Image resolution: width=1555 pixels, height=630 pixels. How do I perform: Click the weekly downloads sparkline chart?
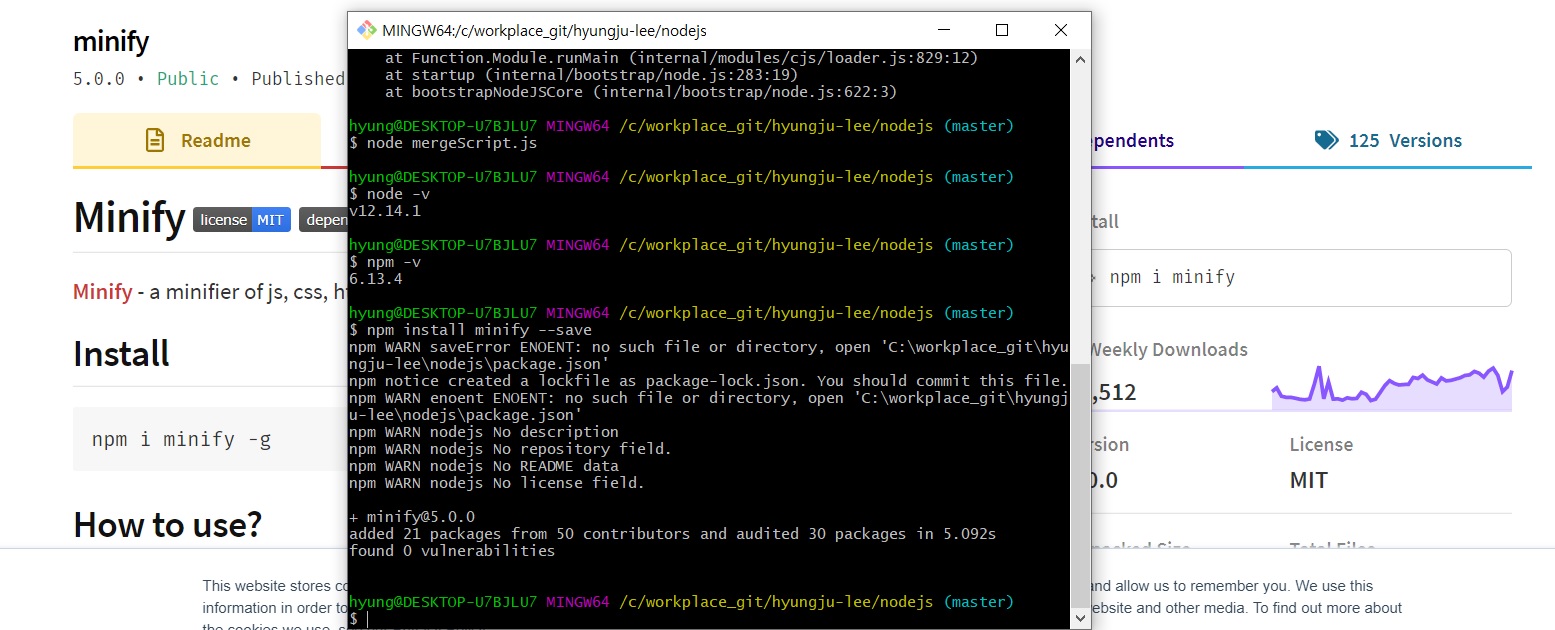click(1391, 388)
